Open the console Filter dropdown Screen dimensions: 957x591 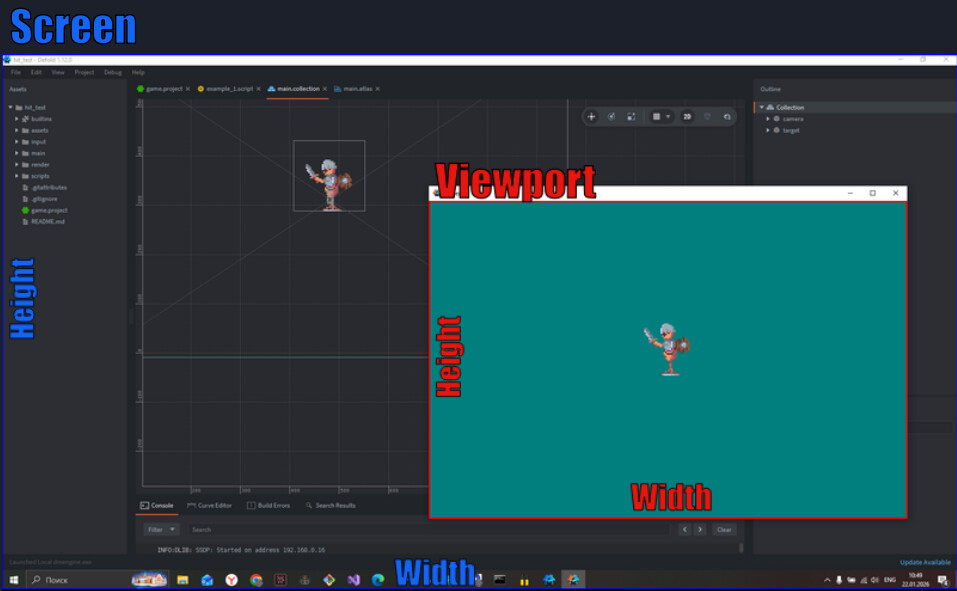161,529
